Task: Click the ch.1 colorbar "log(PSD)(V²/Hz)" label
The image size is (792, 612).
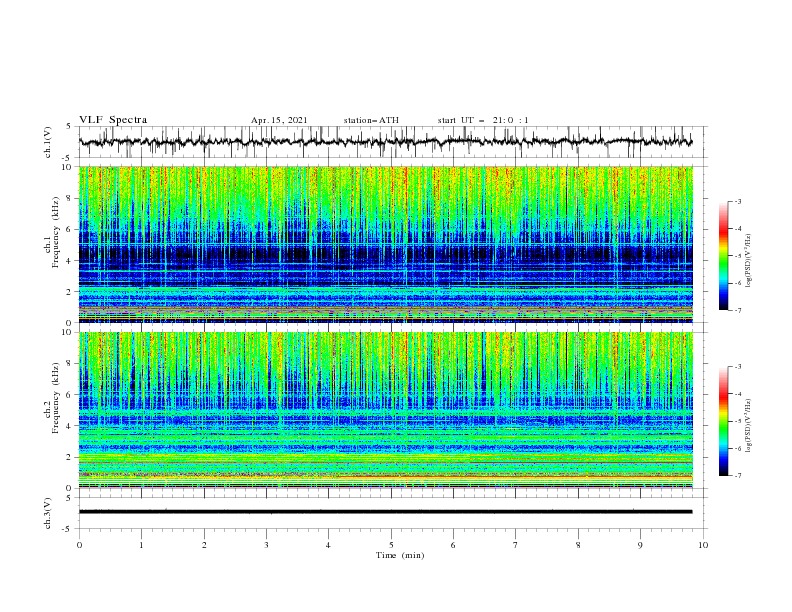Action: (x=749, y=261)
